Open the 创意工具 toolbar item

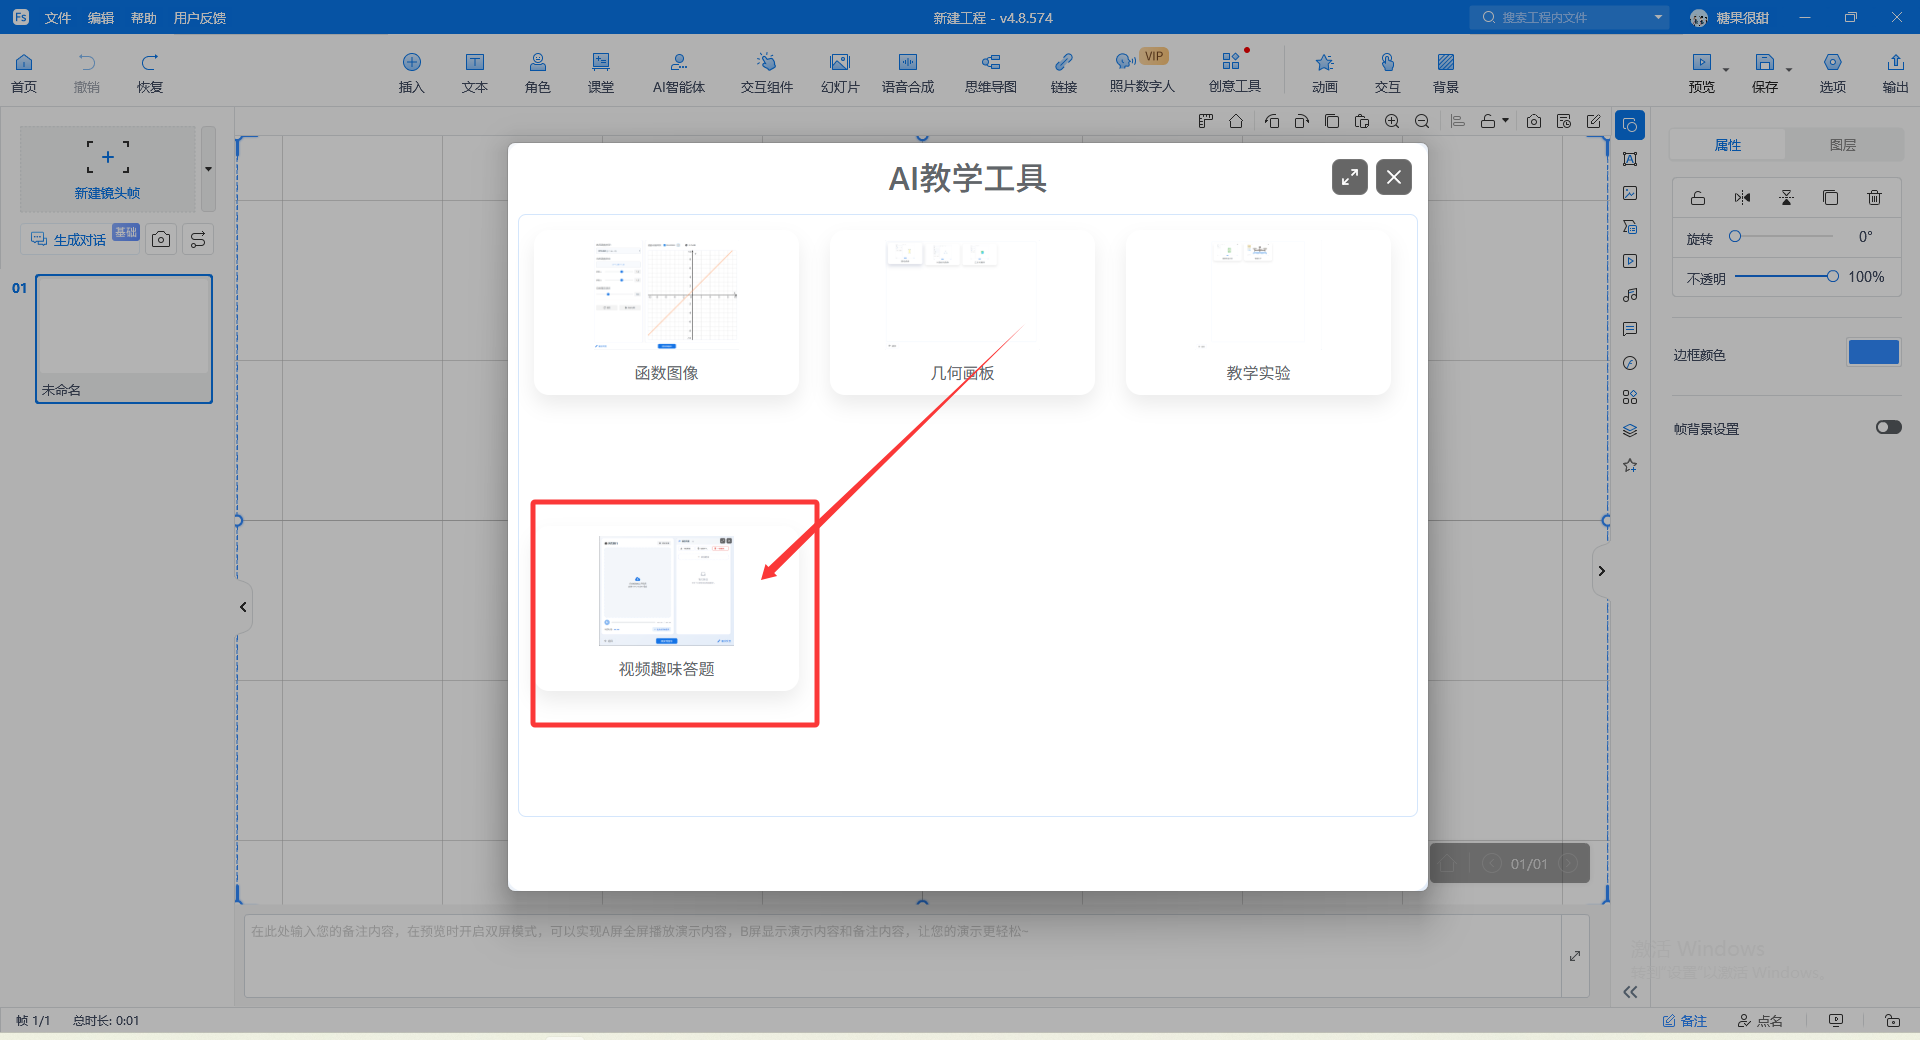(x=1234, y=72)
